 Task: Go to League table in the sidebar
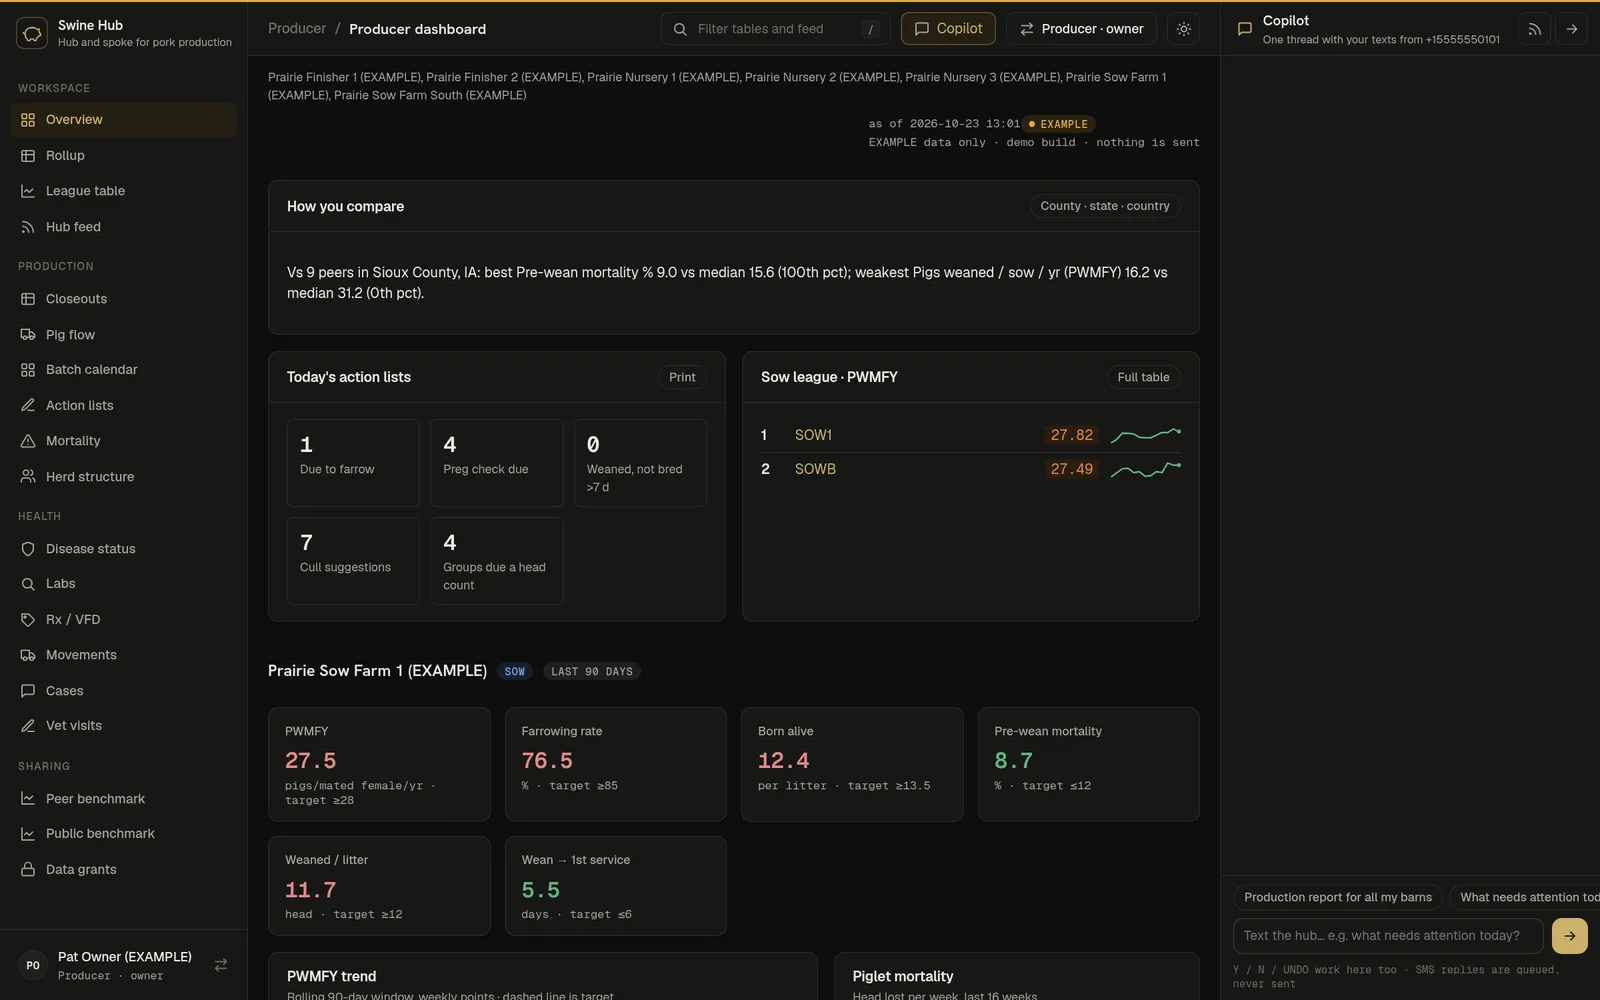[123, 191]
